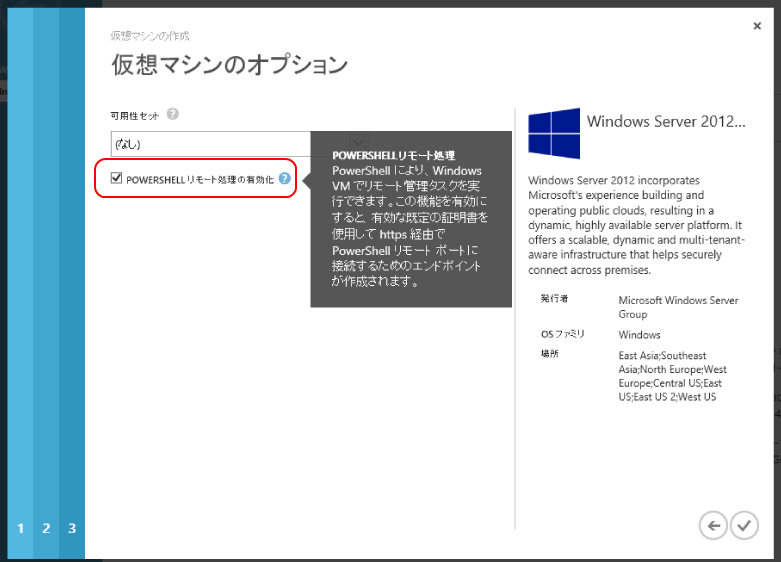Confirm with the checkmark button
Viewport: 781px width, 562px height.
coord(744,525)
